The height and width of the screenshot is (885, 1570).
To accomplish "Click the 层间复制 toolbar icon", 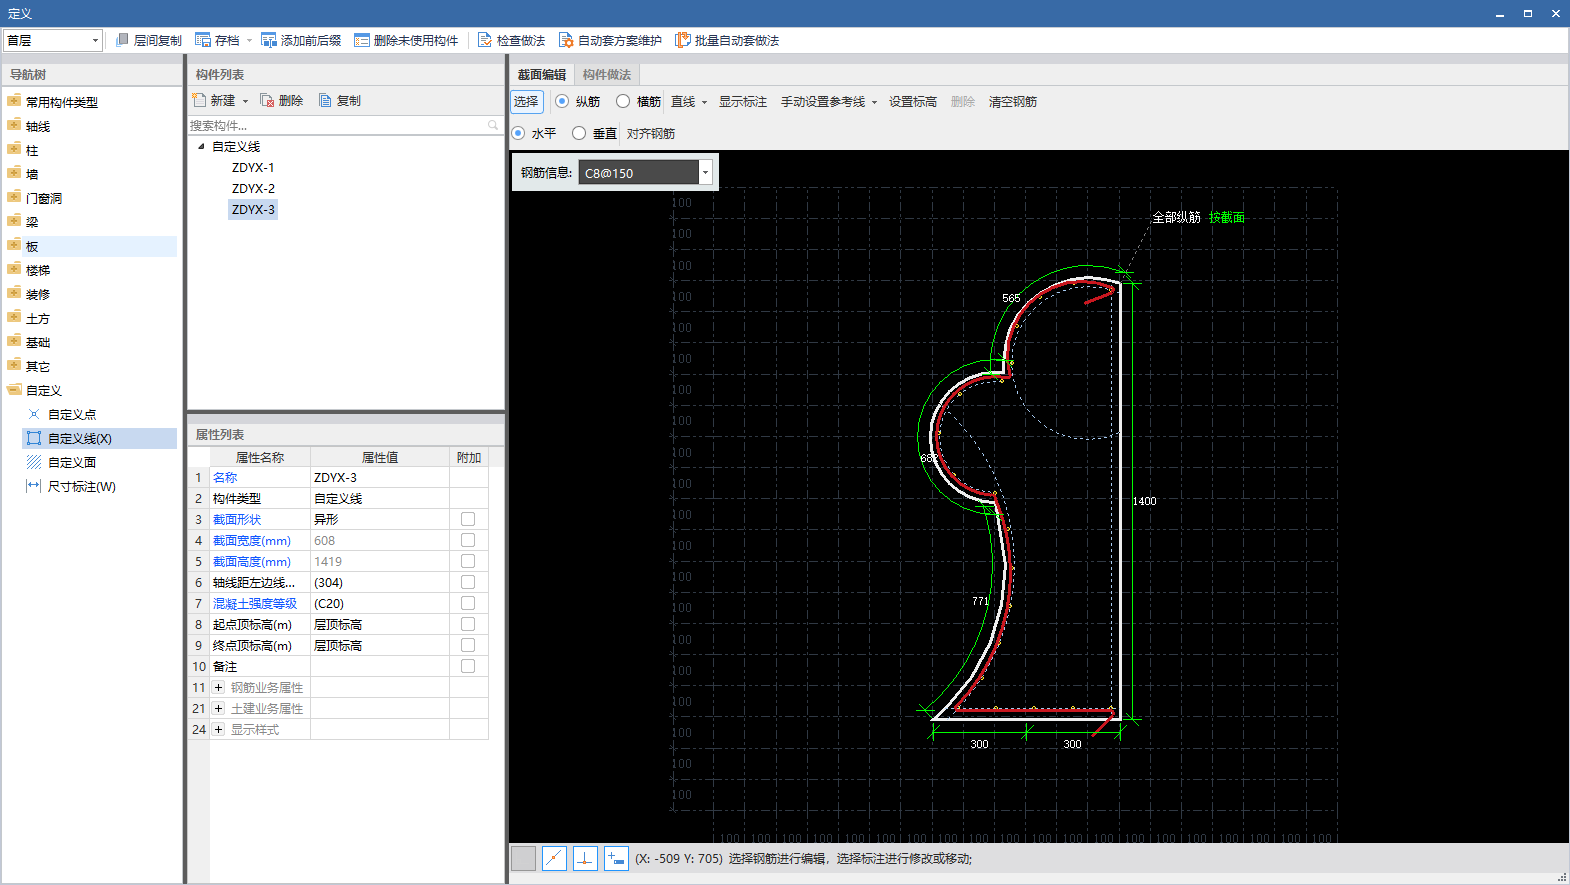I will [122, 40].
